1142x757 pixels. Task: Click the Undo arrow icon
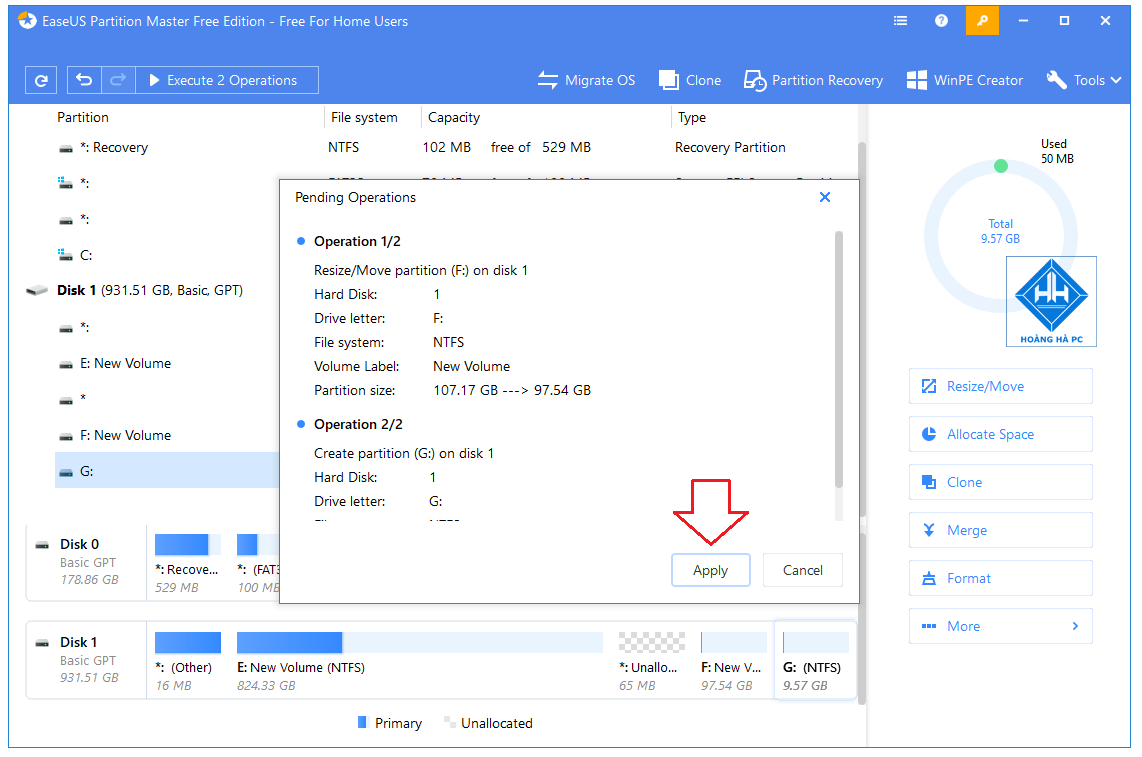click(83, 79)
